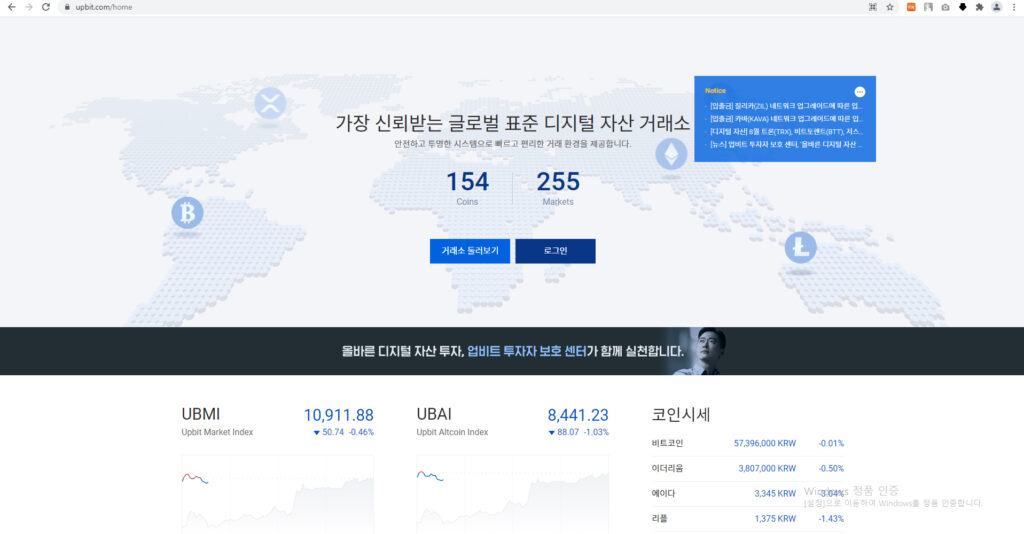Open the UBAI chart thumbnail
Image resolution: width=1024 pixels, height=534 pixels.
tap(513, 494)
